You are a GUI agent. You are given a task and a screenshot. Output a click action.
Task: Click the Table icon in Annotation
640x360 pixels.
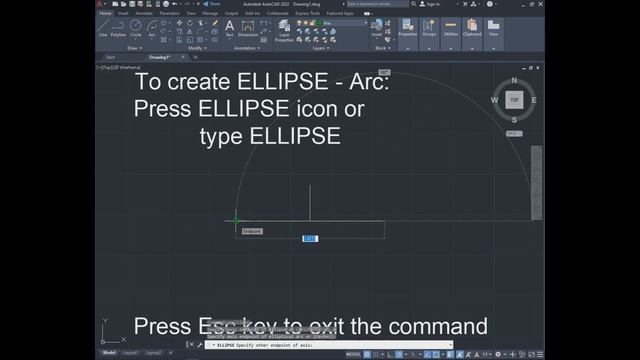(x=264, y=40)
